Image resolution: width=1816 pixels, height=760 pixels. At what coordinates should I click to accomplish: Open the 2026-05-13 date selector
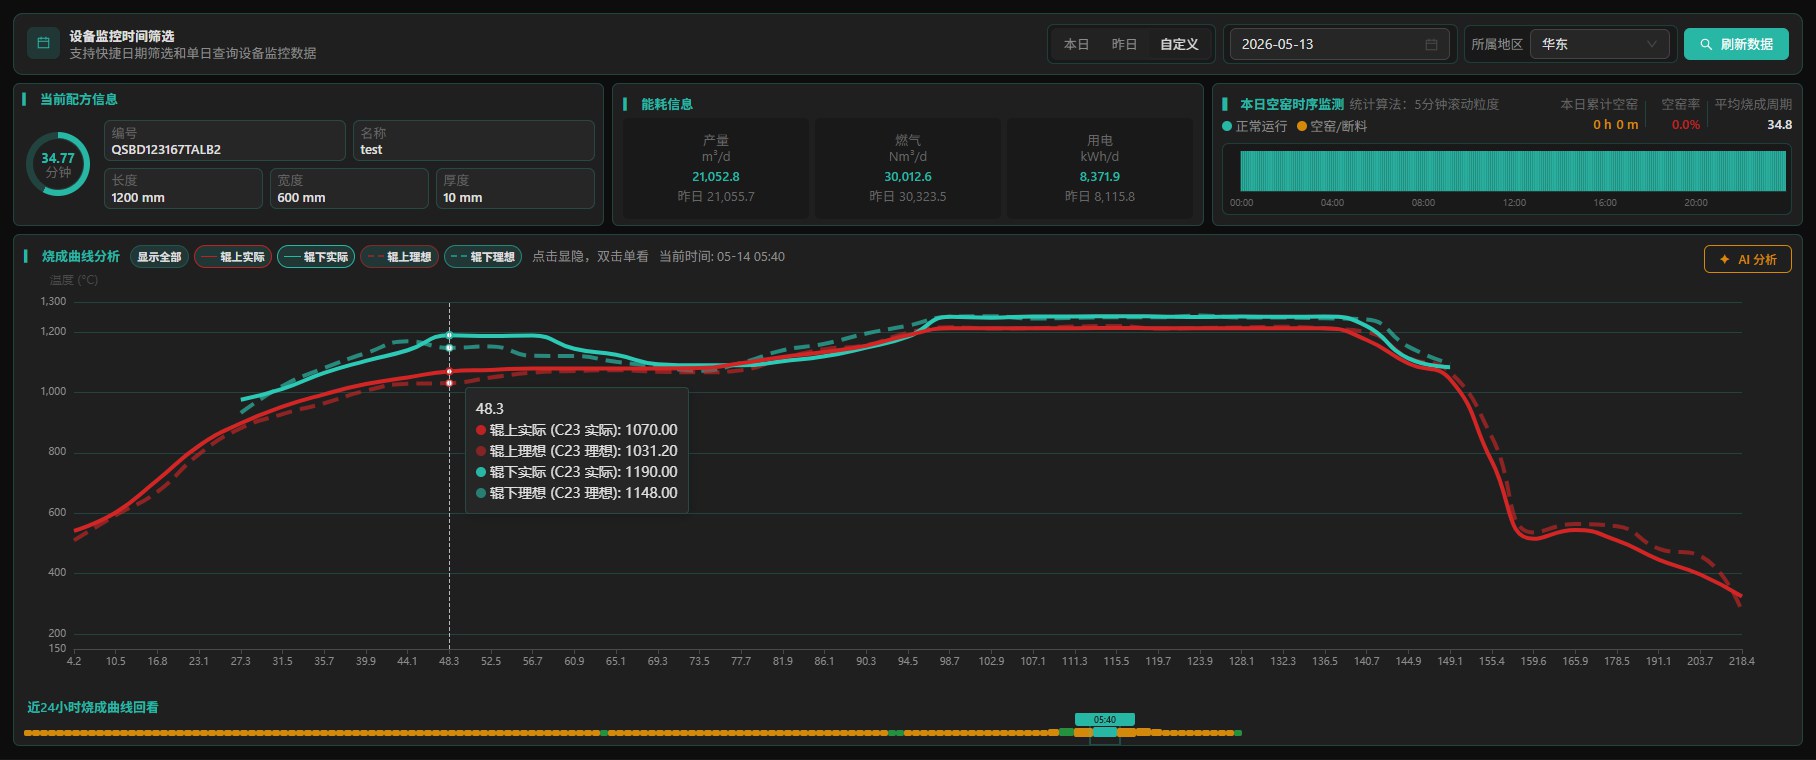[1339, 44]
